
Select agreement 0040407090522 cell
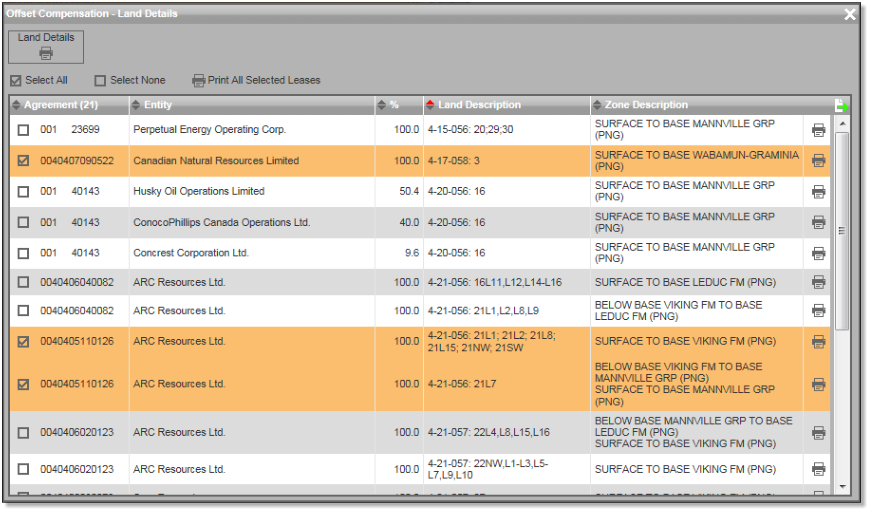pyautogui.click(x=77, y=160)
